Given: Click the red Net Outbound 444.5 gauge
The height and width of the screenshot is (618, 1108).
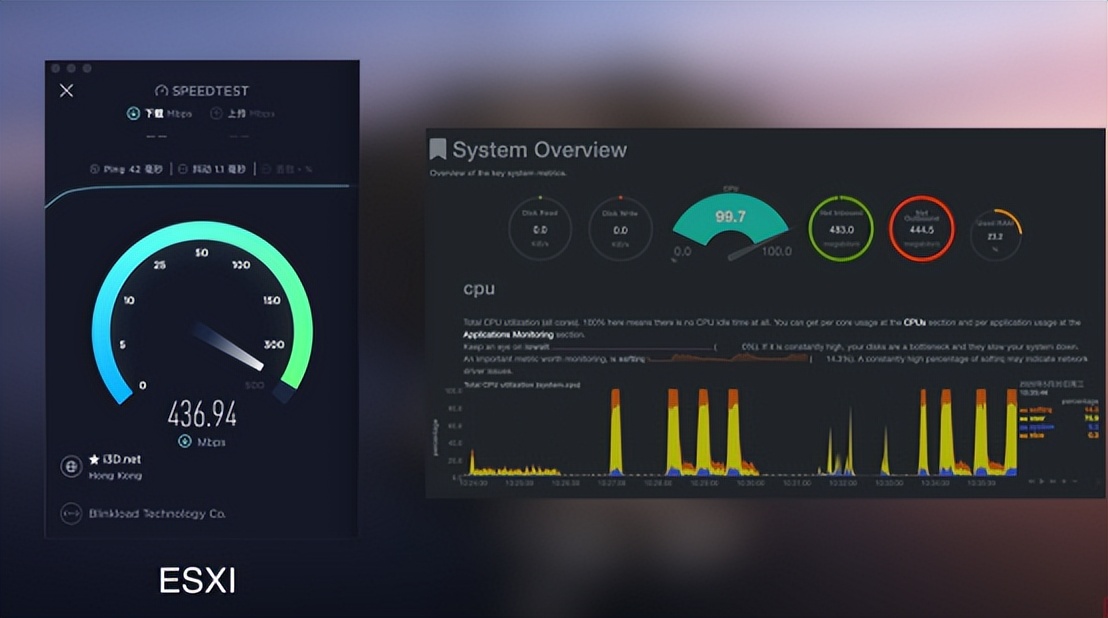Looking at the screenshot, I should [x=921, y=229].
